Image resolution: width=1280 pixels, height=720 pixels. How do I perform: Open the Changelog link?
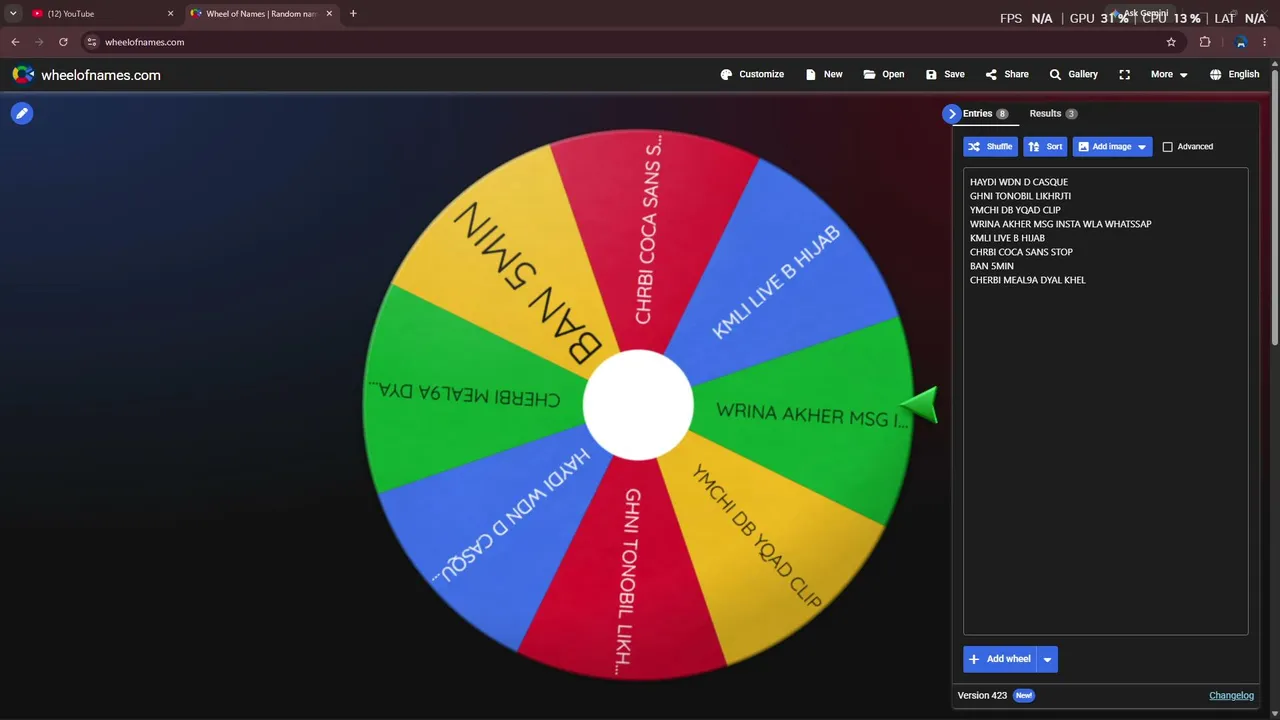point(1231,695)
